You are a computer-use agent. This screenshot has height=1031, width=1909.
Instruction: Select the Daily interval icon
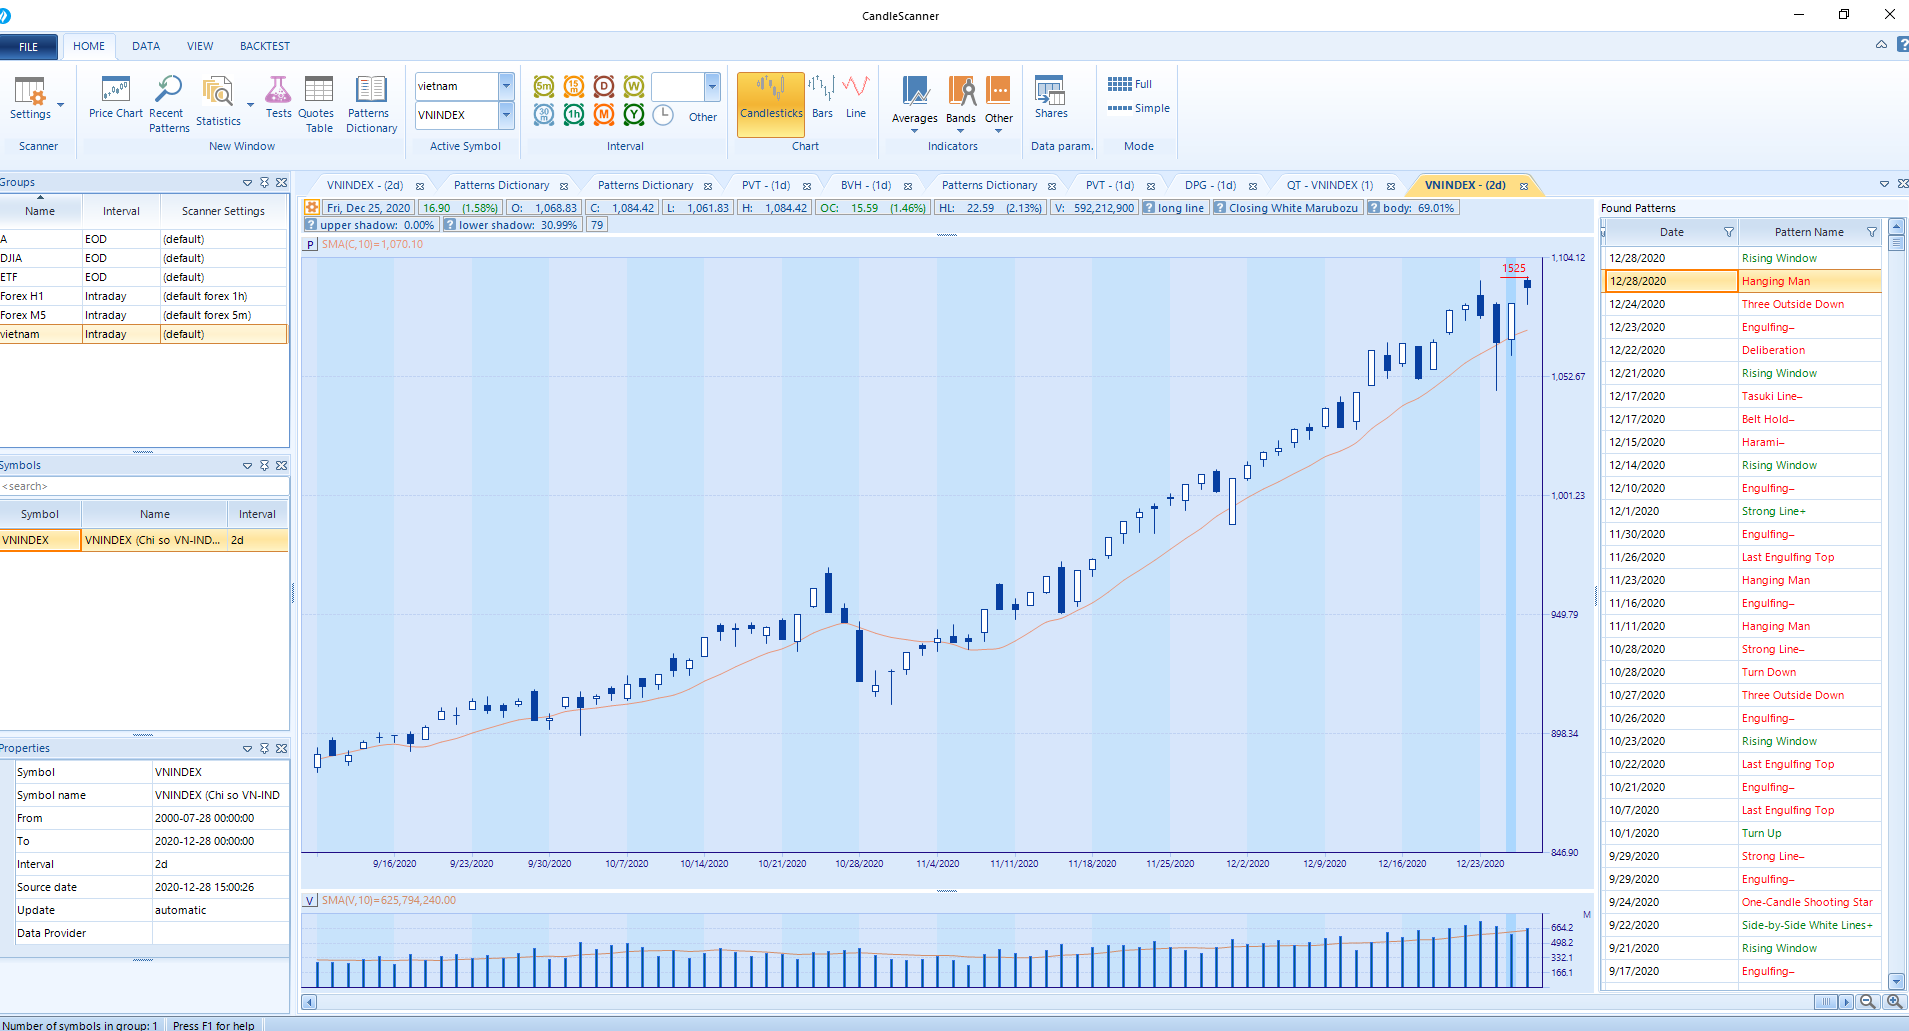click(604, 87)
